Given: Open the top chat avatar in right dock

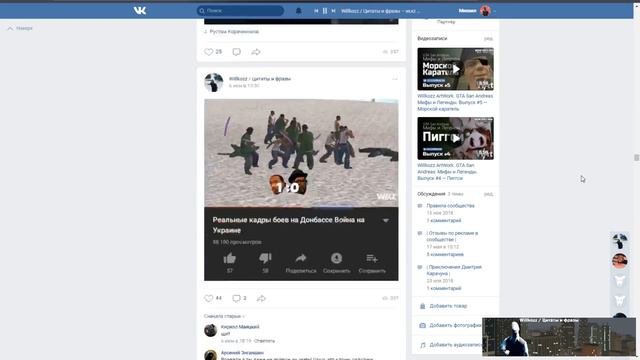Looking at the screenshot, I should coord(620,241).
